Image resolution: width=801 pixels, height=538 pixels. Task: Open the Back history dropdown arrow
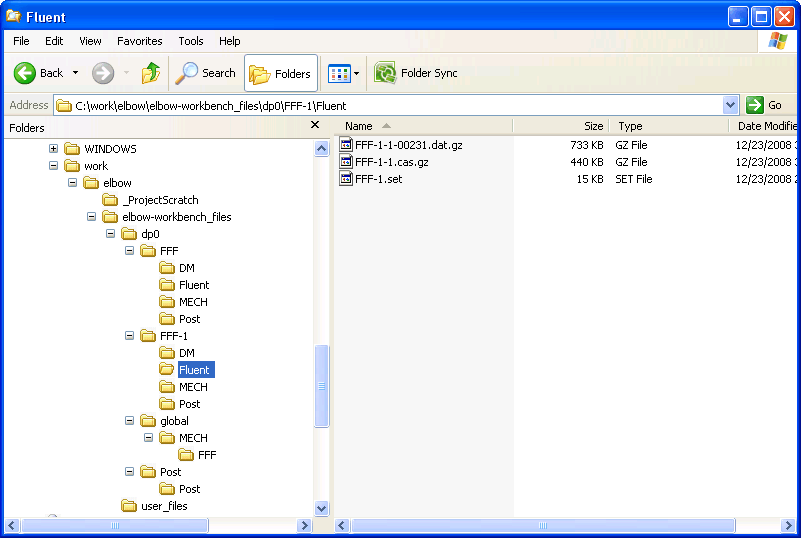pos(76,73)
